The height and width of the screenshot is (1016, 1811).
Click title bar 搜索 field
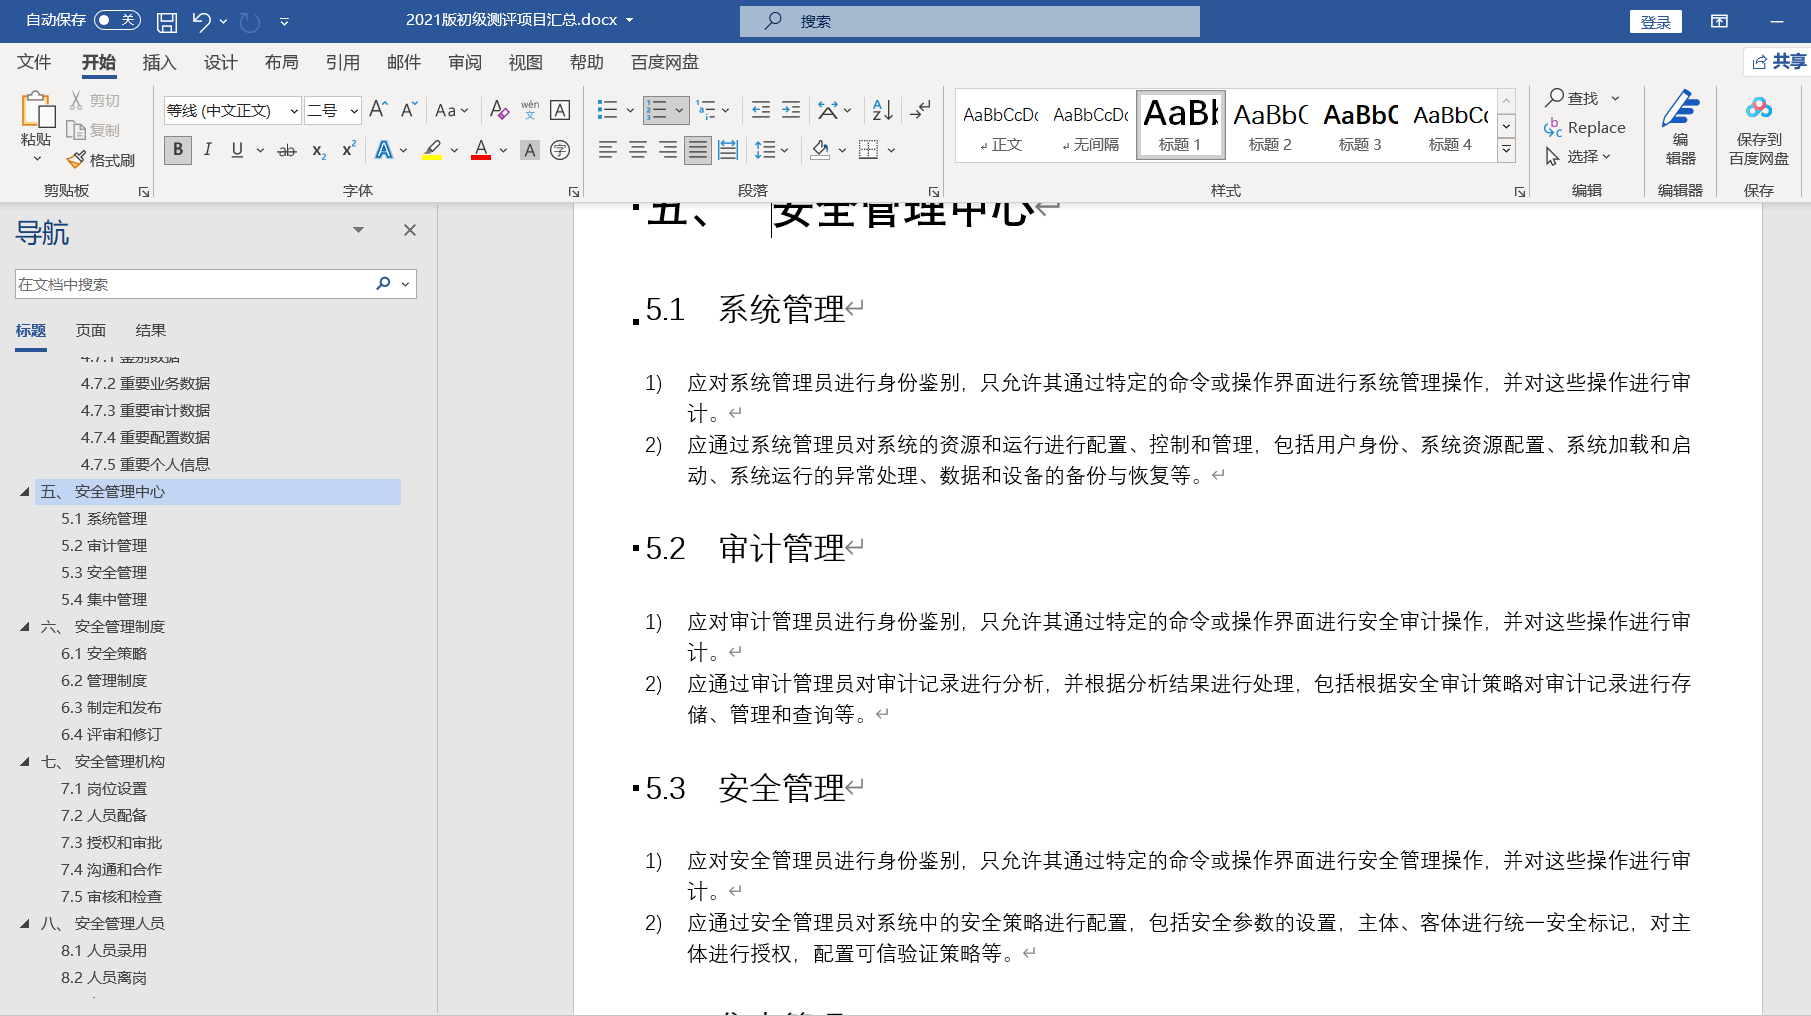970,21
